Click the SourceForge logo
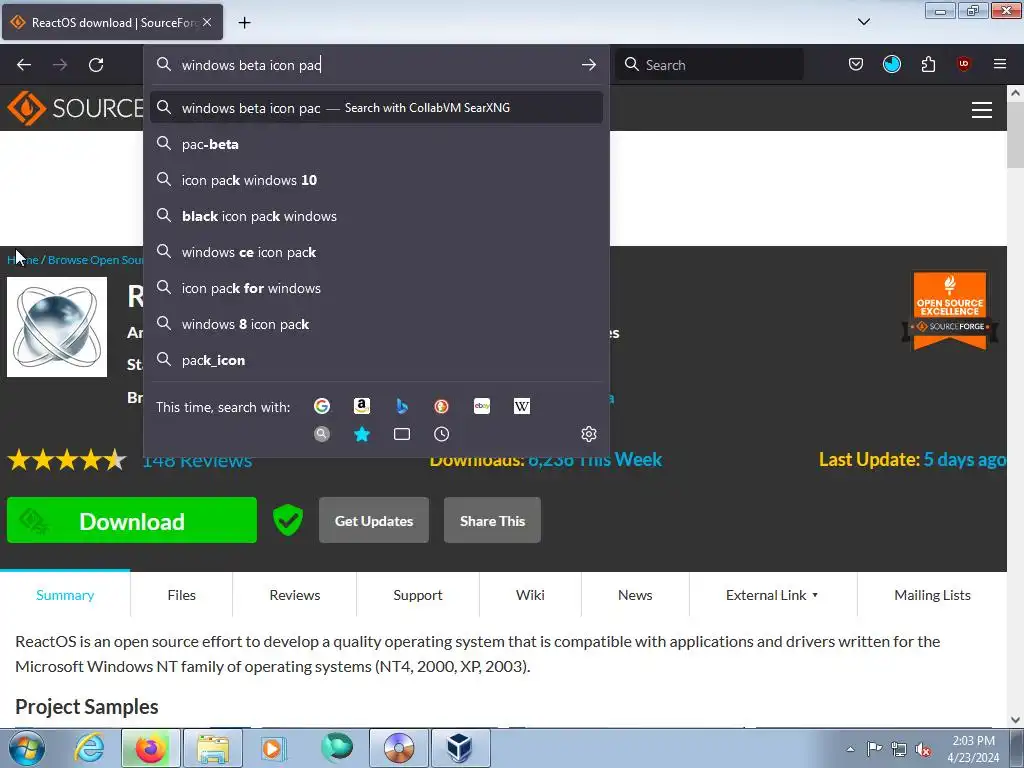This screenshot has height=768, width=1024. pyautogui.click(x=75, y=108)
